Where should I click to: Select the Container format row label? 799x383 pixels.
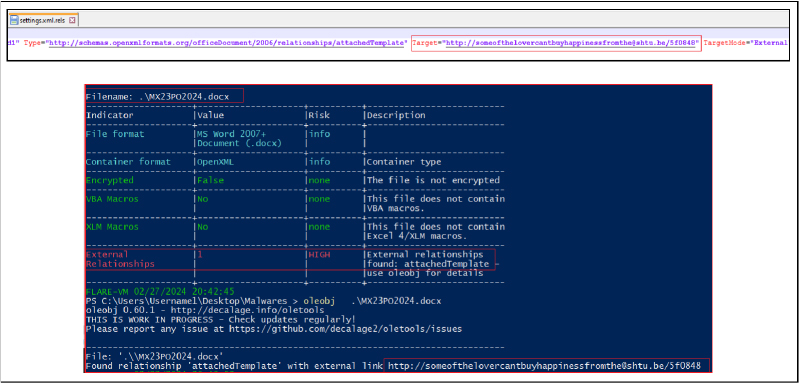pos(124,162)
